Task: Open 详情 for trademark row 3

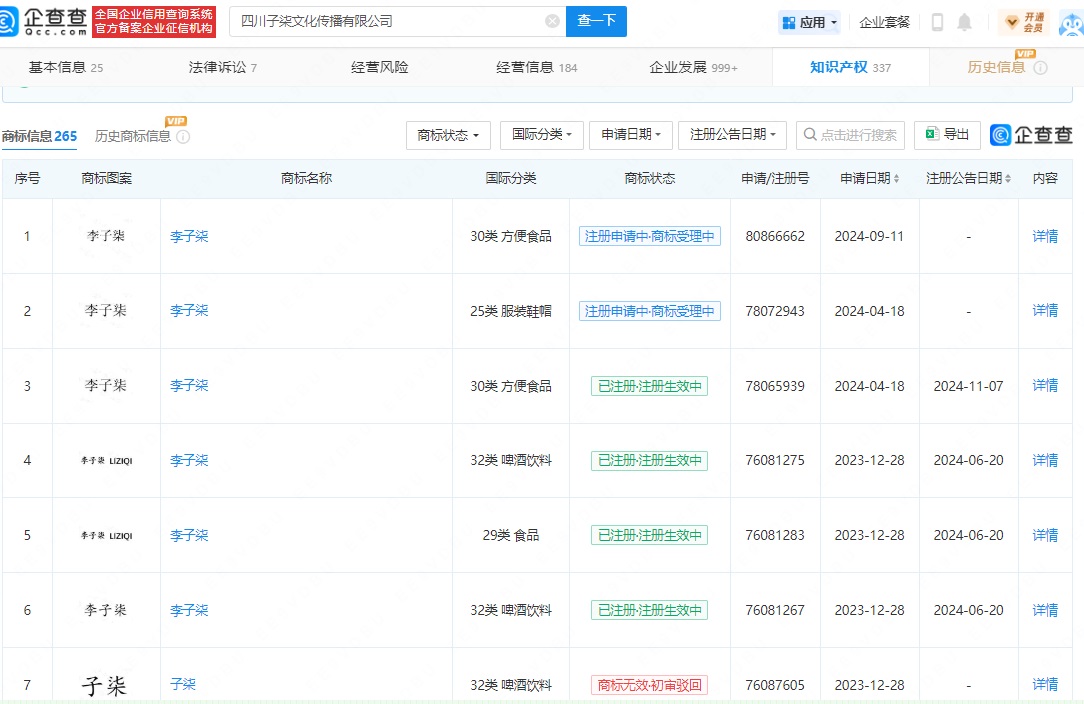Action: point(1045,386)
